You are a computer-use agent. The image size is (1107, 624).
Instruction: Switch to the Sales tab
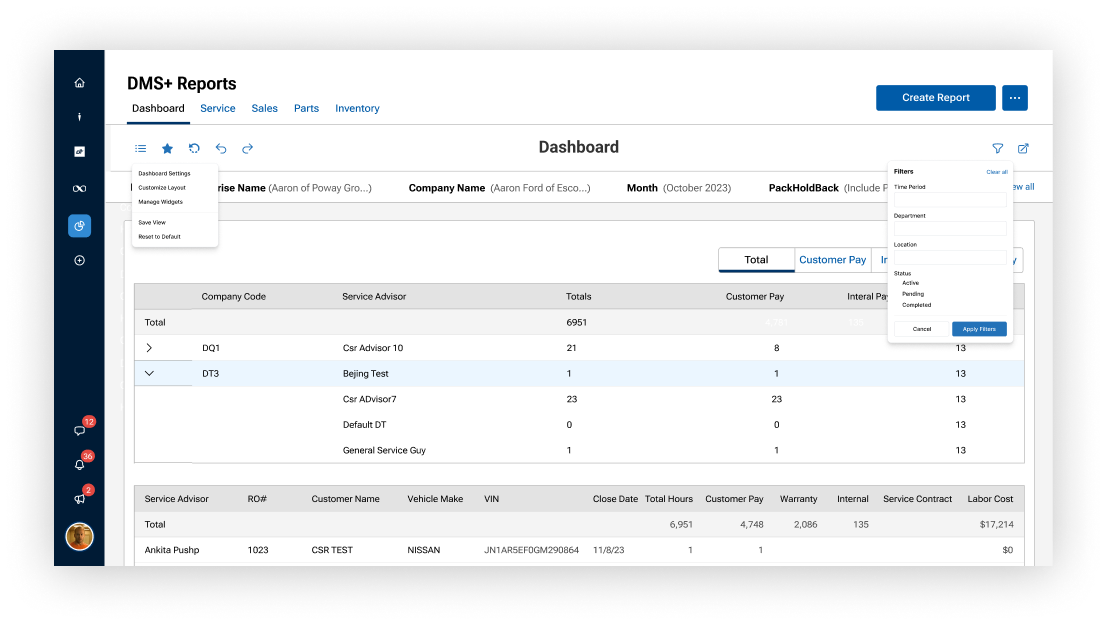264,108
